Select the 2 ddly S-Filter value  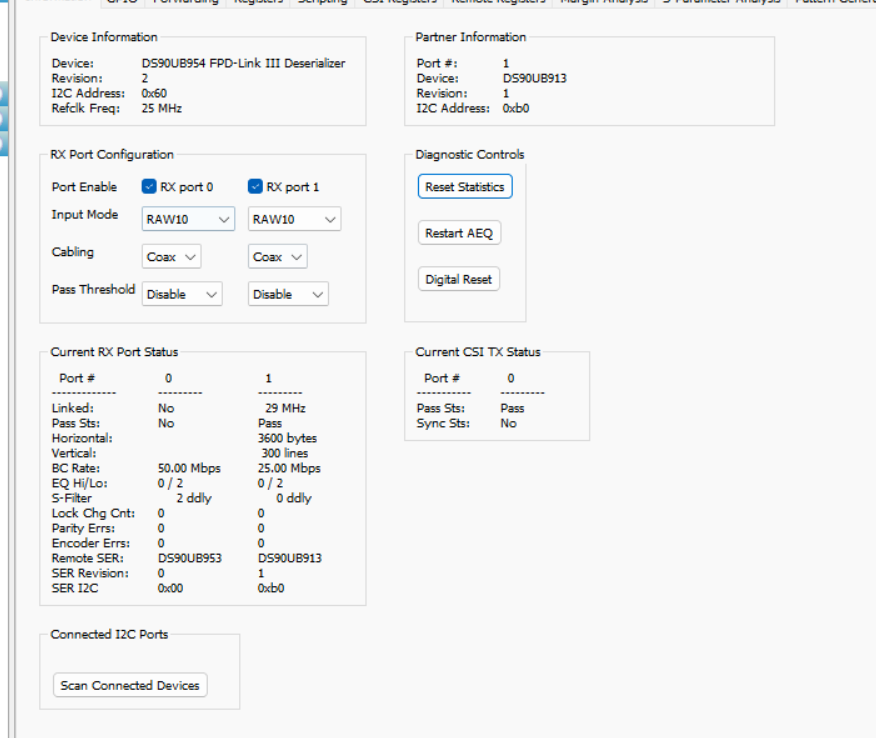pos(194,498)
